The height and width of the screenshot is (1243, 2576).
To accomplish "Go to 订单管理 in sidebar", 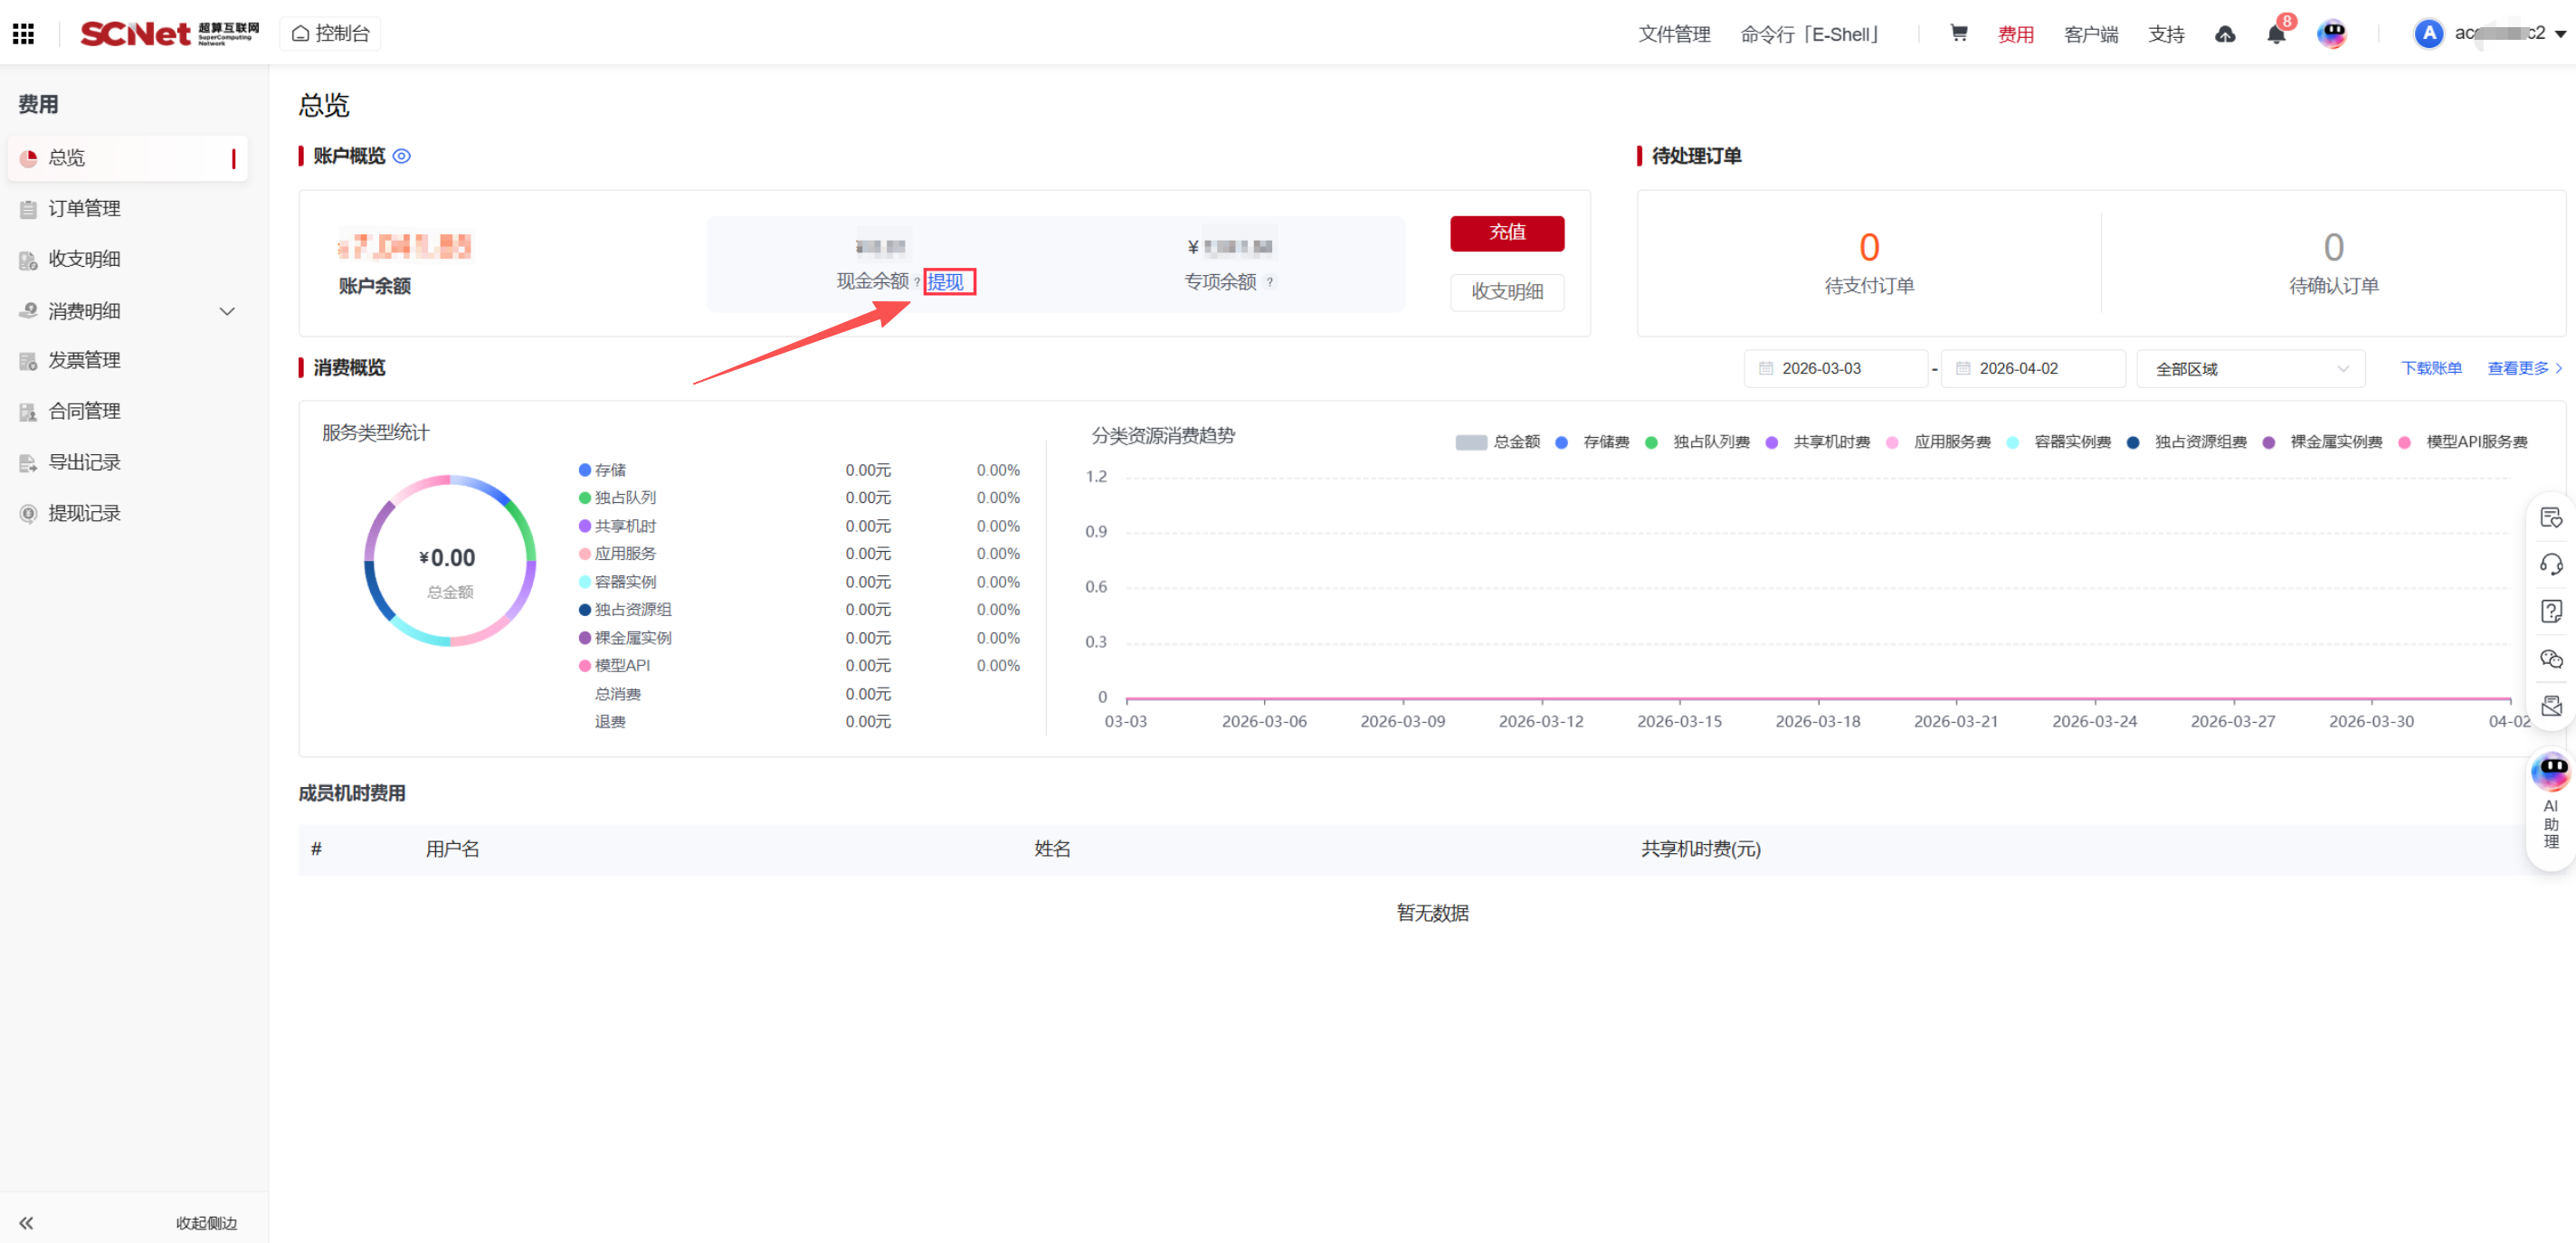I will [x=84, y=208].
